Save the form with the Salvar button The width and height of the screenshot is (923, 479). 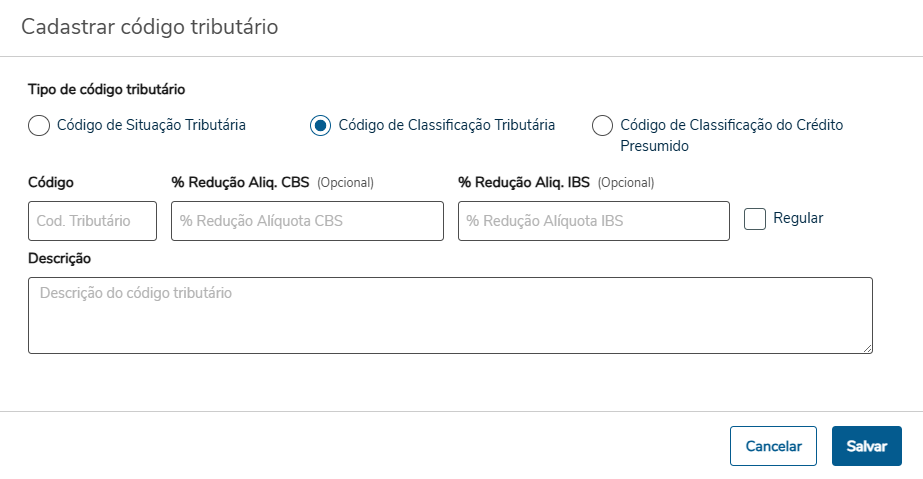point(866,446)
